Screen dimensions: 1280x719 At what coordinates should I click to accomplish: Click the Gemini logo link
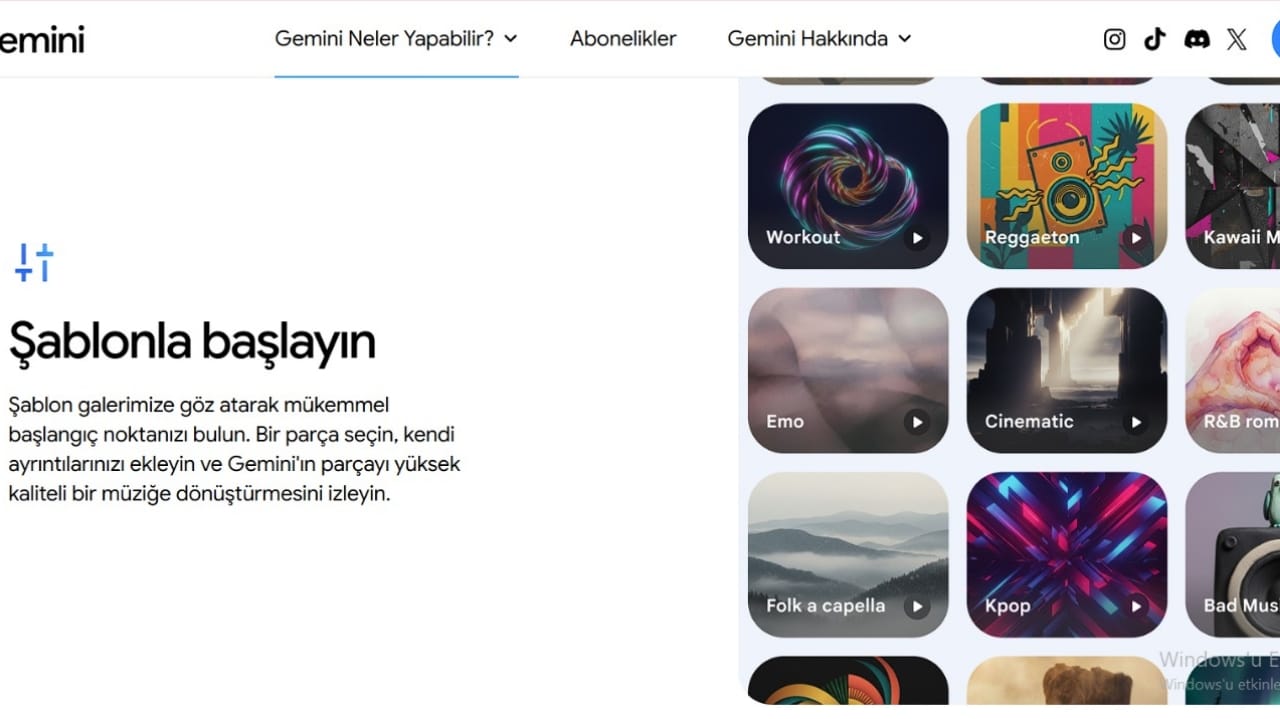pyautogui.click(x=41, y=40)
